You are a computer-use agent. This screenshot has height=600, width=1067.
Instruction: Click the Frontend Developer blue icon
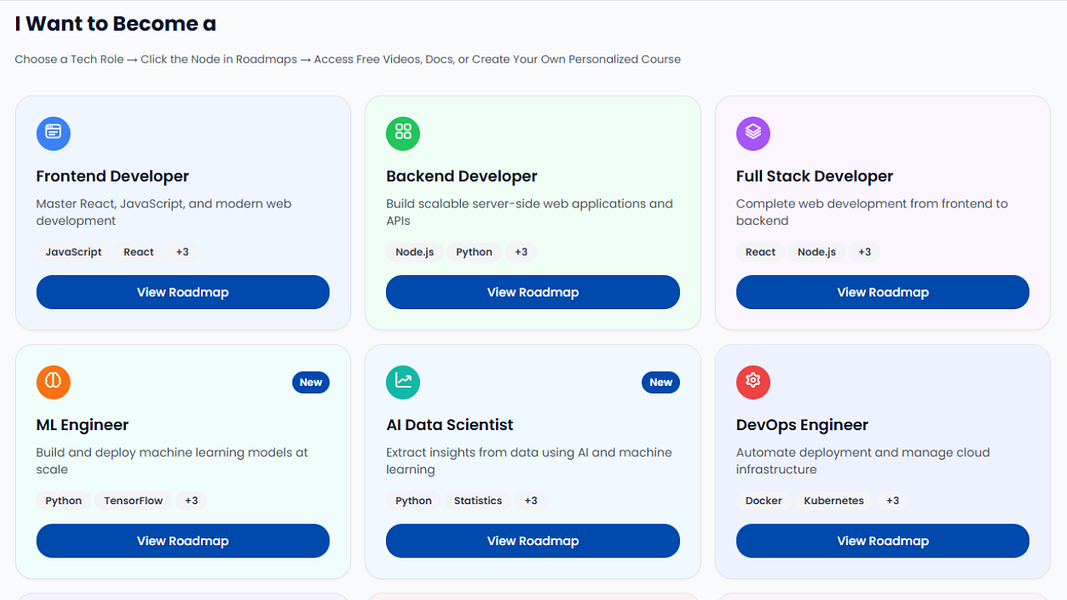53,133
